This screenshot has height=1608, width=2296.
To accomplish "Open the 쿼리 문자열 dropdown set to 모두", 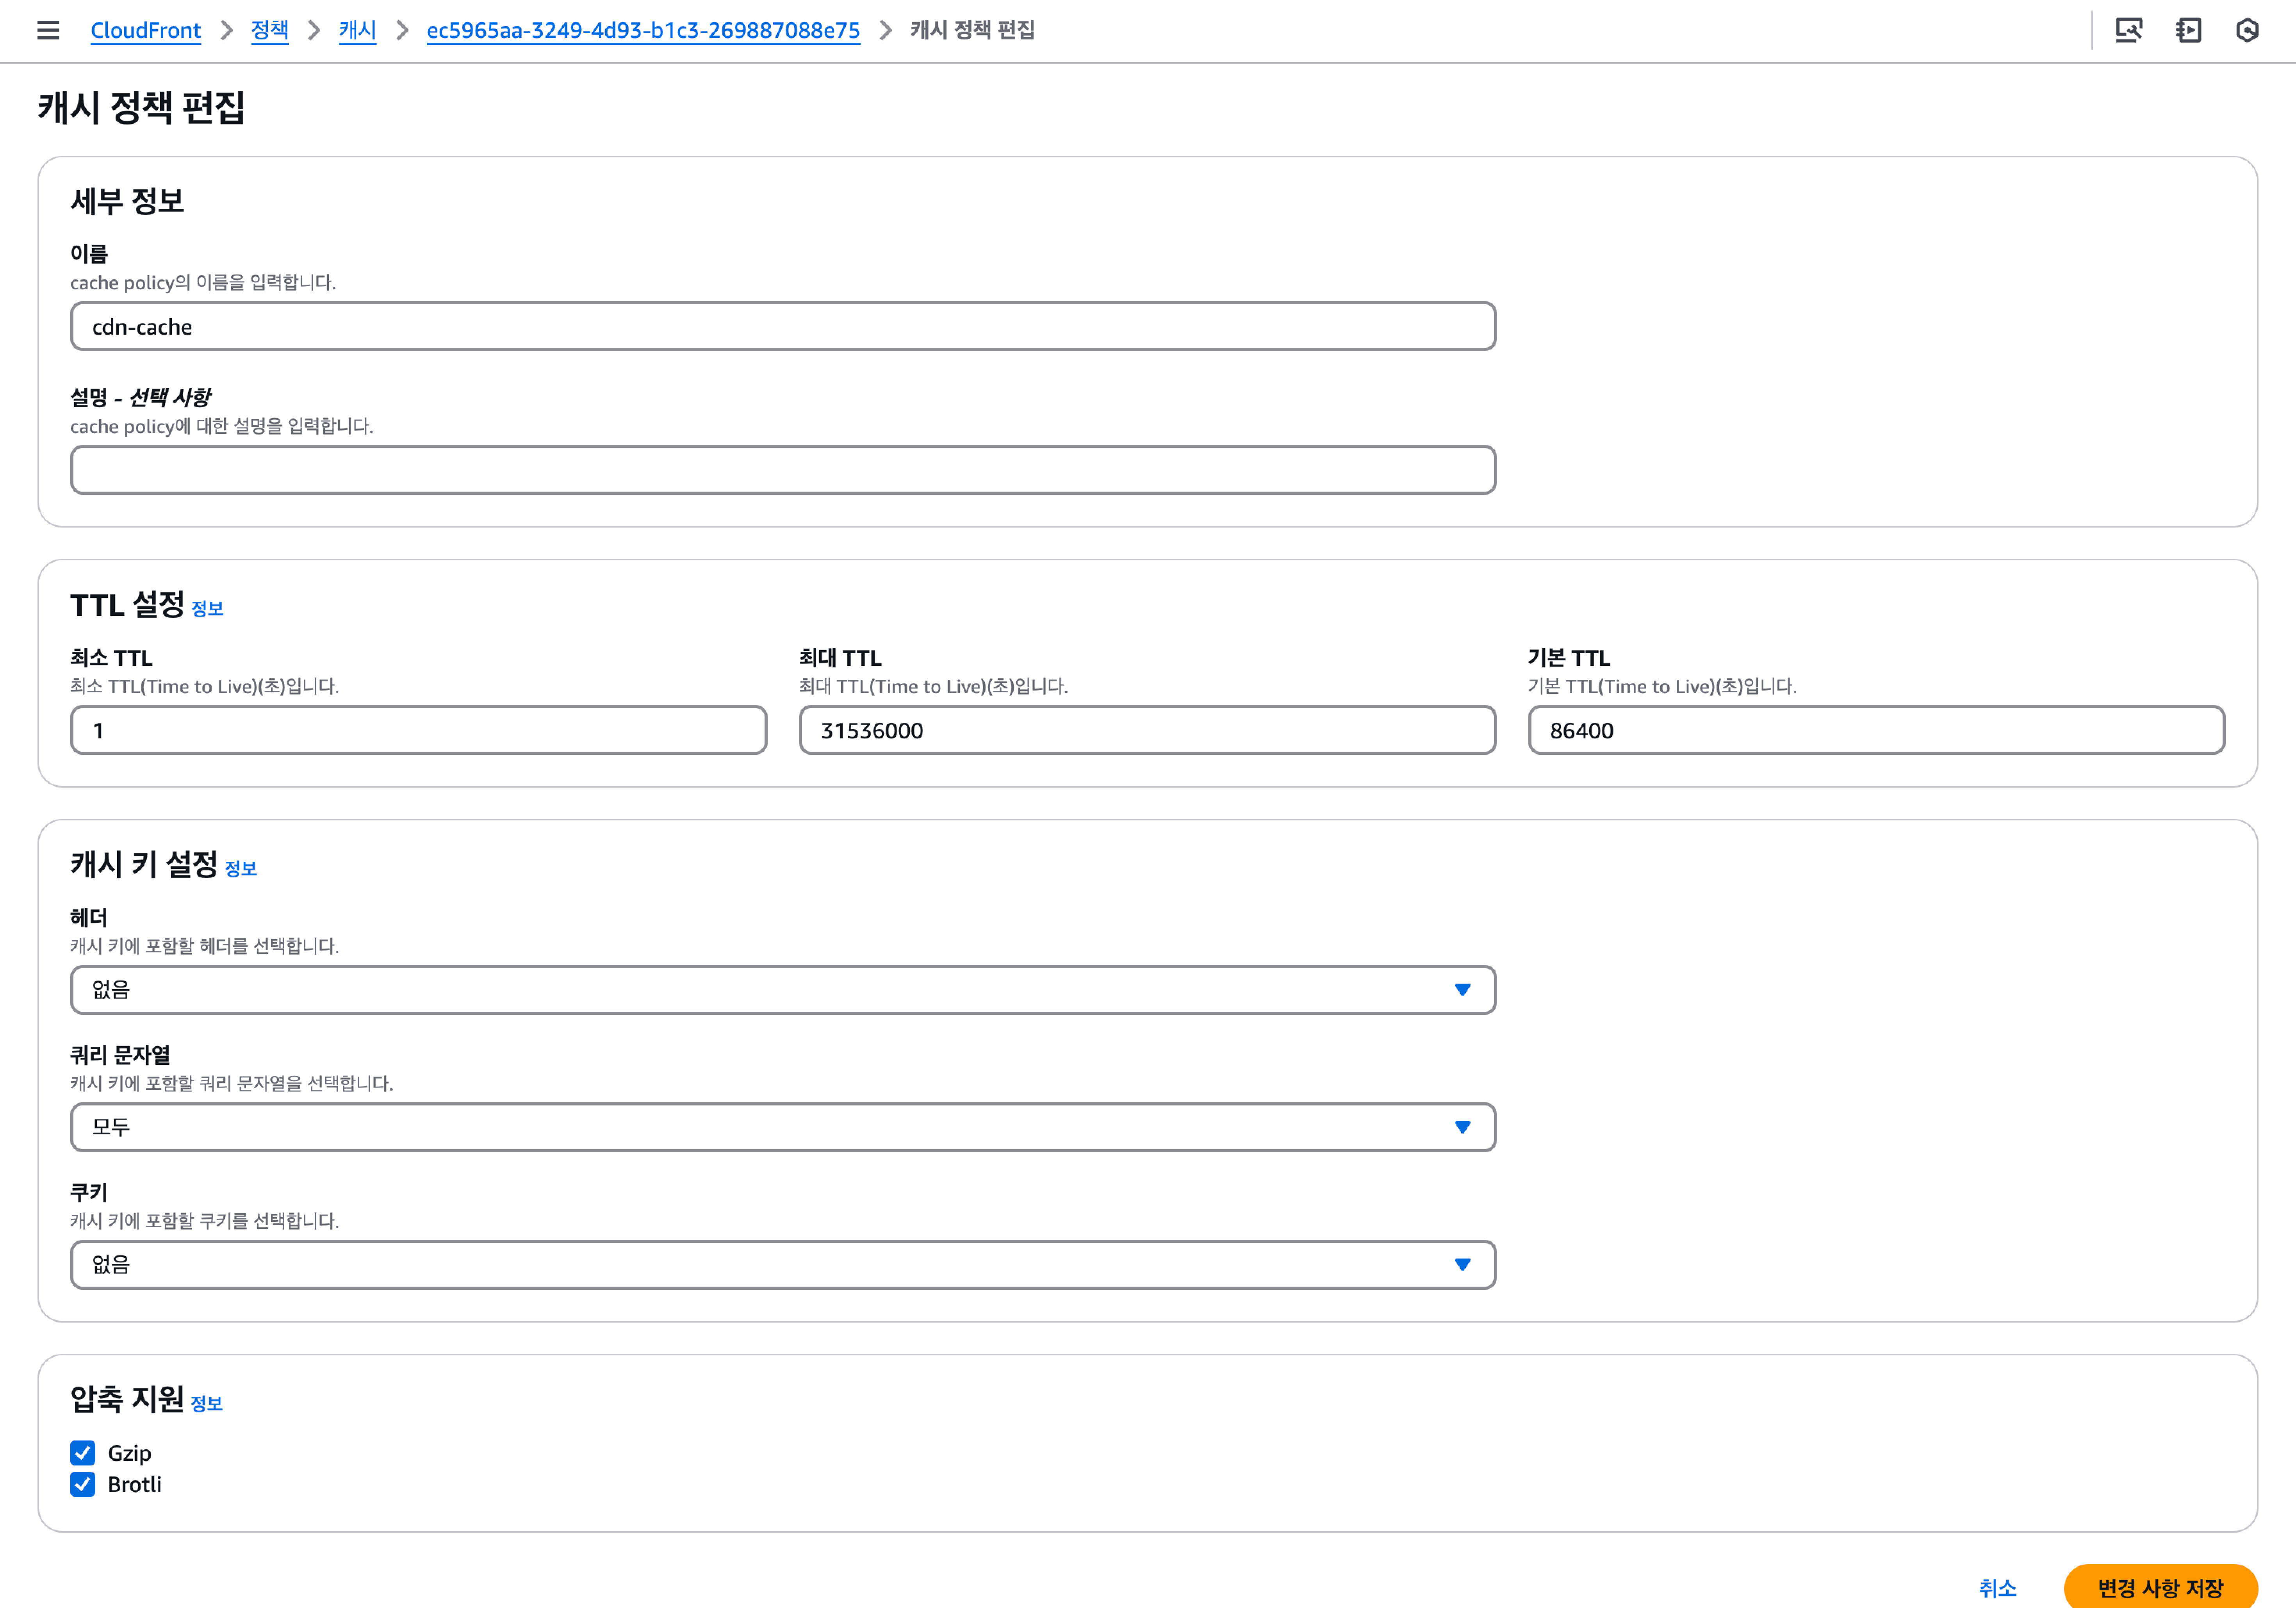I will (x=782, y=1127).
